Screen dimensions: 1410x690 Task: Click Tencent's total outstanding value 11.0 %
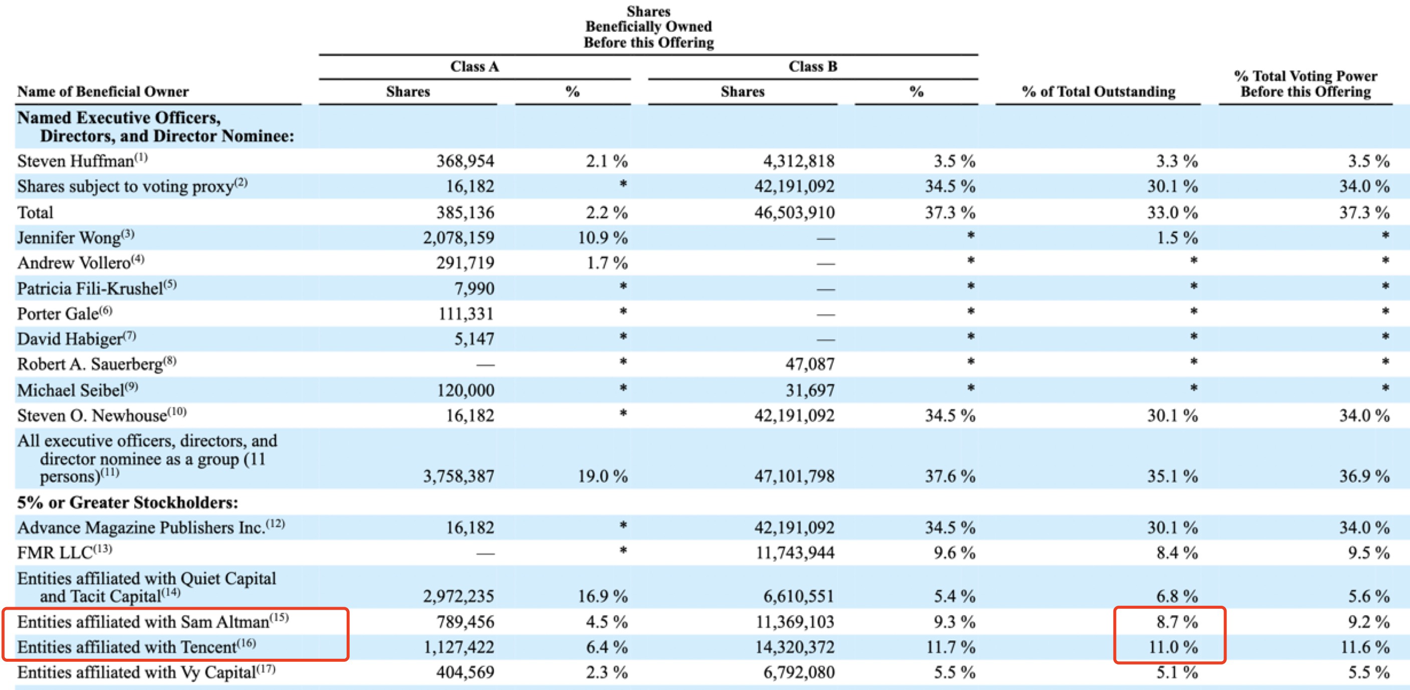1172,648
